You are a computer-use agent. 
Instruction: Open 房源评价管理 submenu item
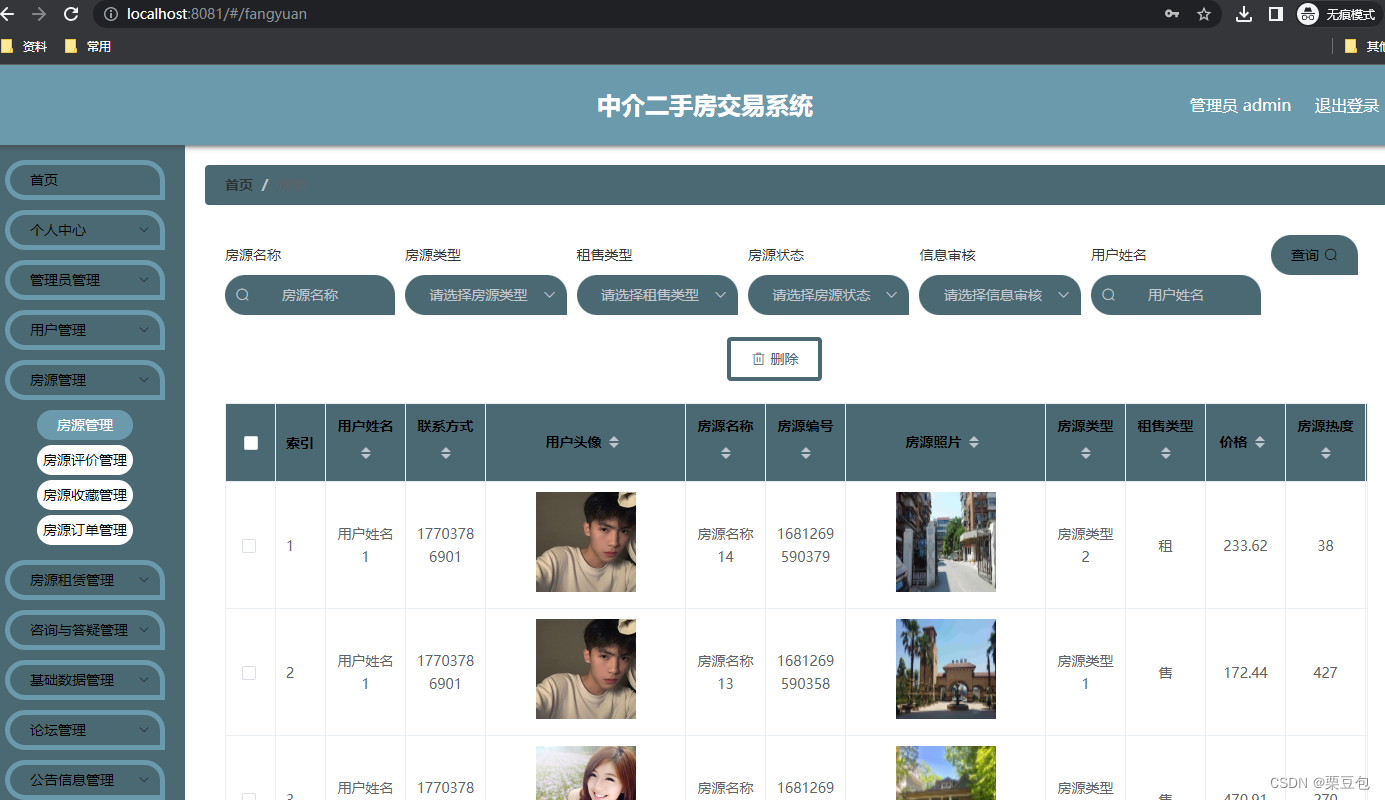(85, 460)
